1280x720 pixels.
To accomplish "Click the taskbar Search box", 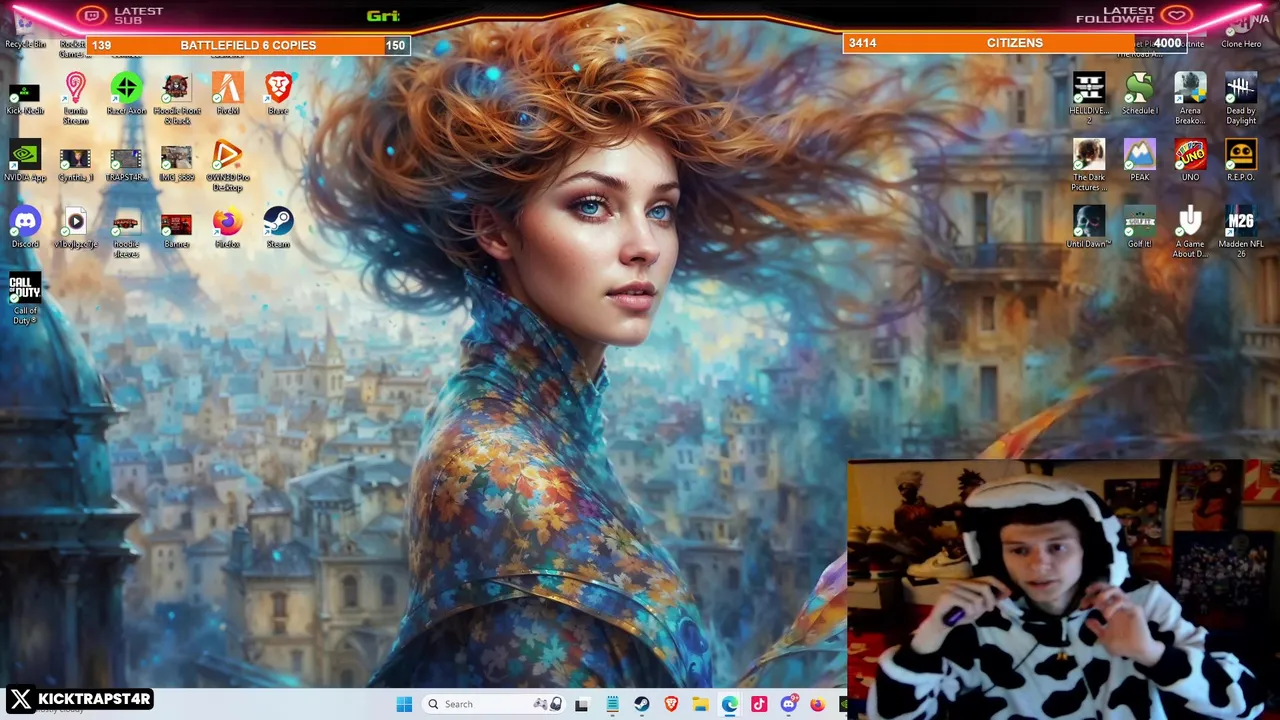I will [494, 704].
